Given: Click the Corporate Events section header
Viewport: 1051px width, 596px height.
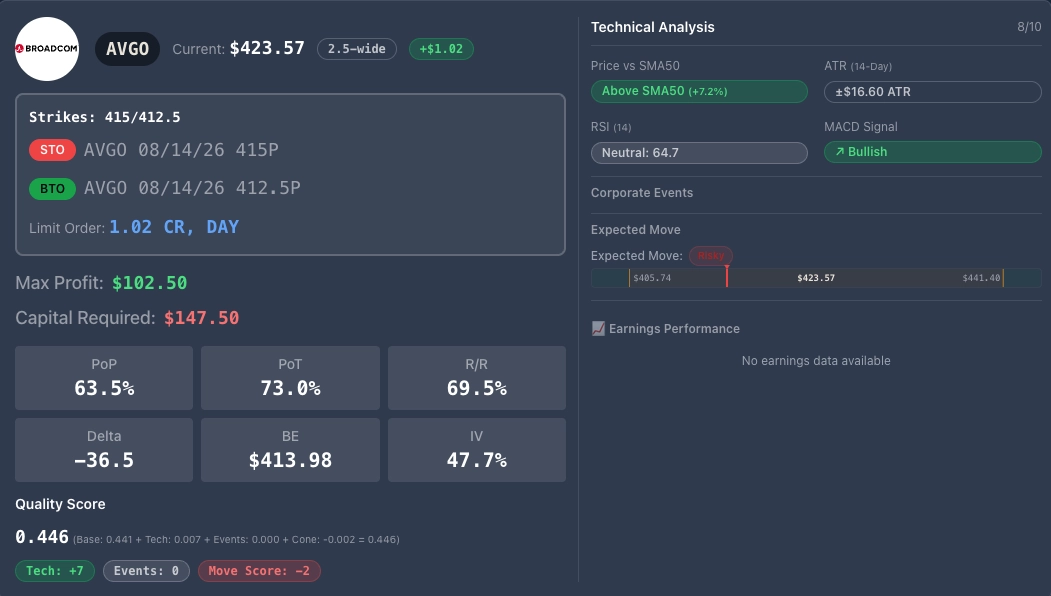Looking at the screenshot, I should [x=642, y=193].
